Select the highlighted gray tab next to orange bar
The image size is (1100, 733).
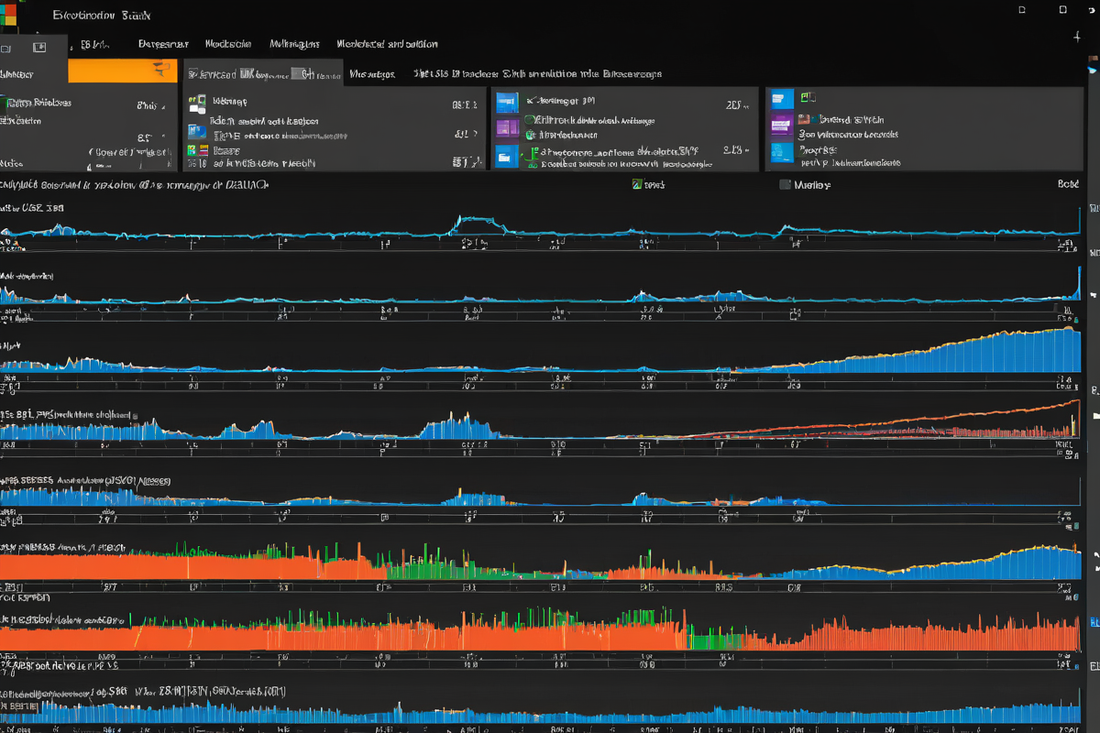(263, 74)
